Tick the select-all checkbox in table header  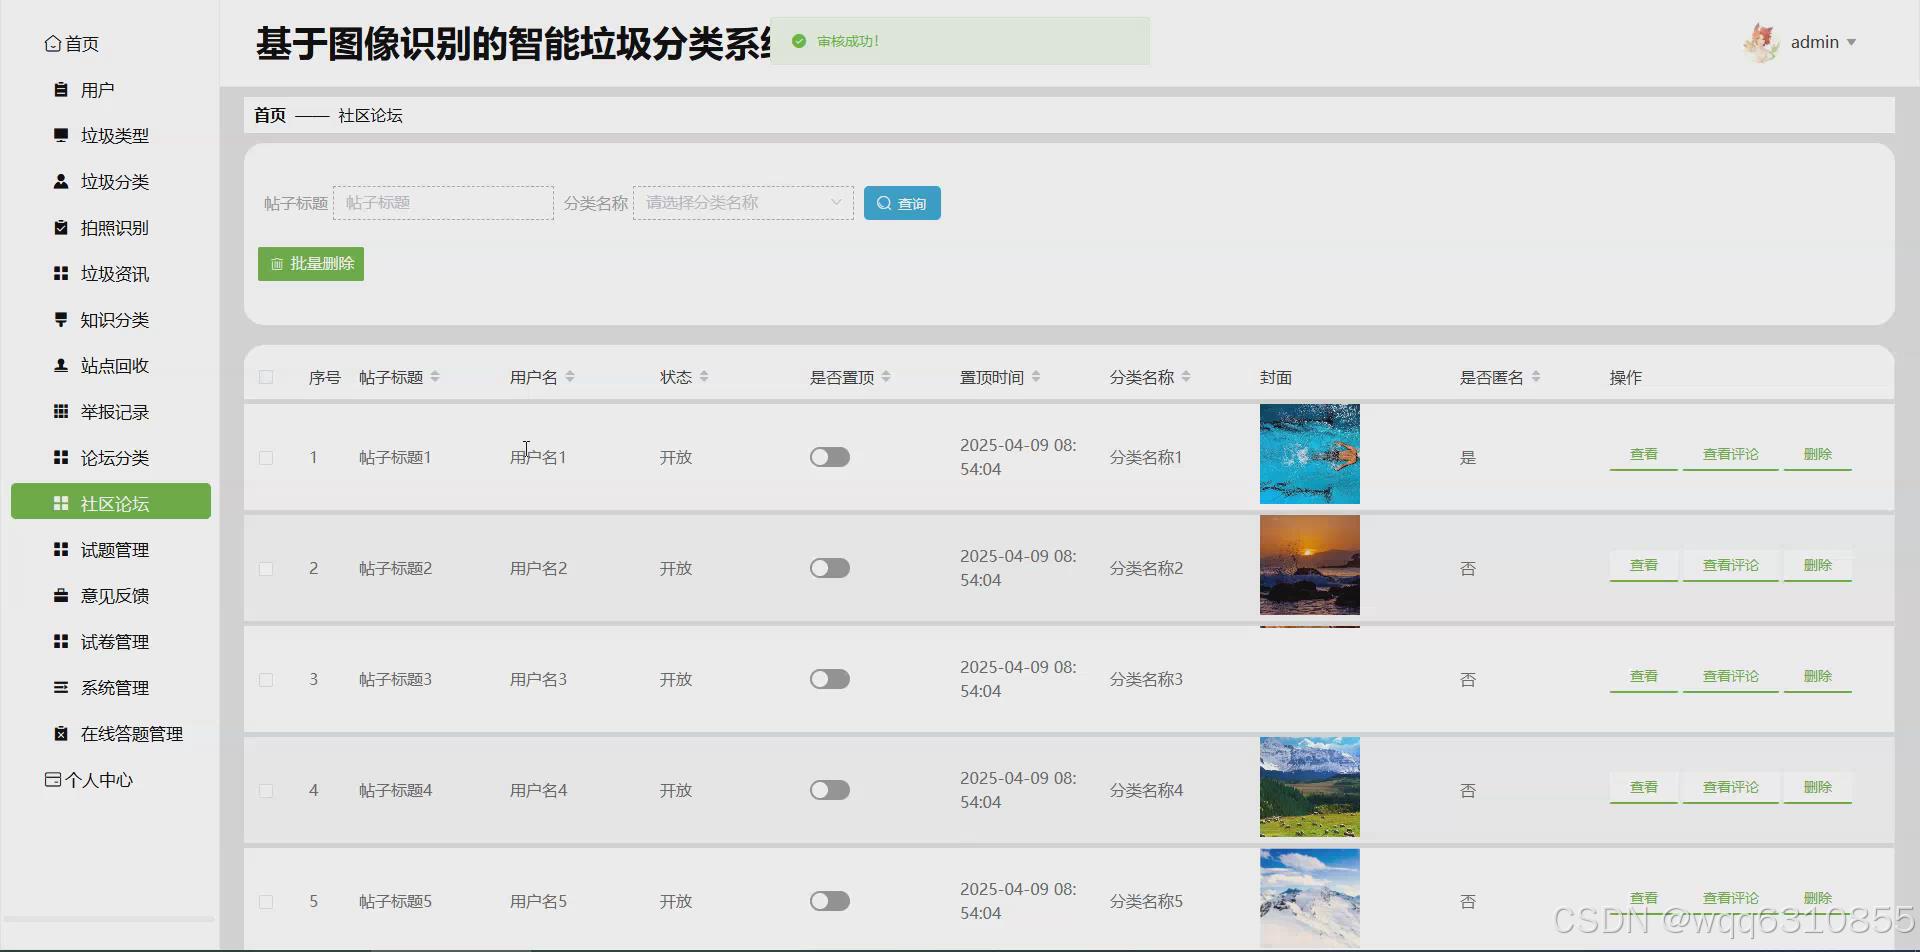click(266, 377)
